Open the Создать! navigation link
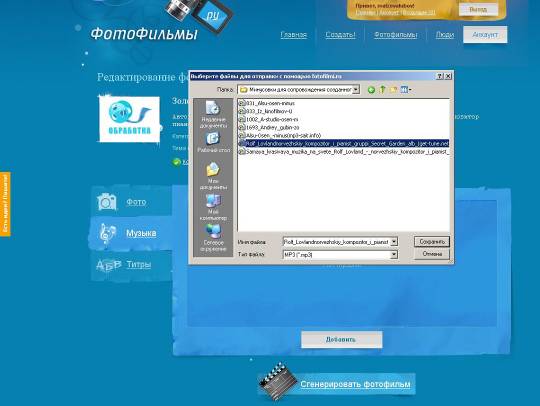This screenshot has width=540, height=406. (340, 35)
